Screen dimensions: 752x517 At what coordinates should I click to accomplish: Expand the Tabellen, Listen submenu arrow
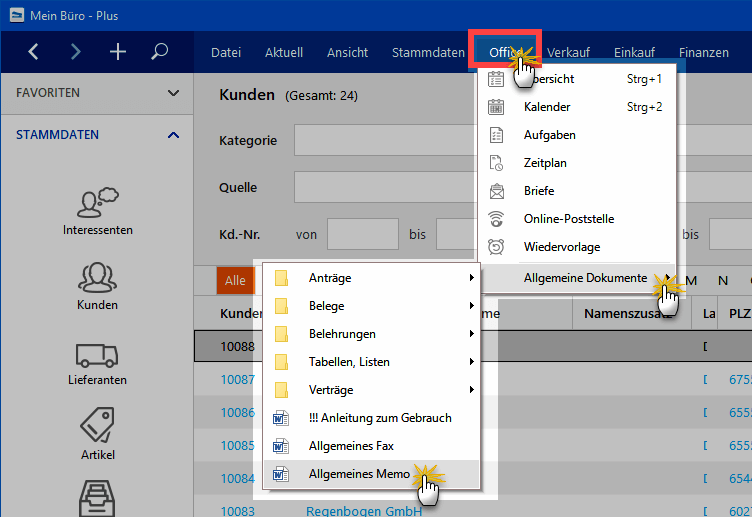472,362
